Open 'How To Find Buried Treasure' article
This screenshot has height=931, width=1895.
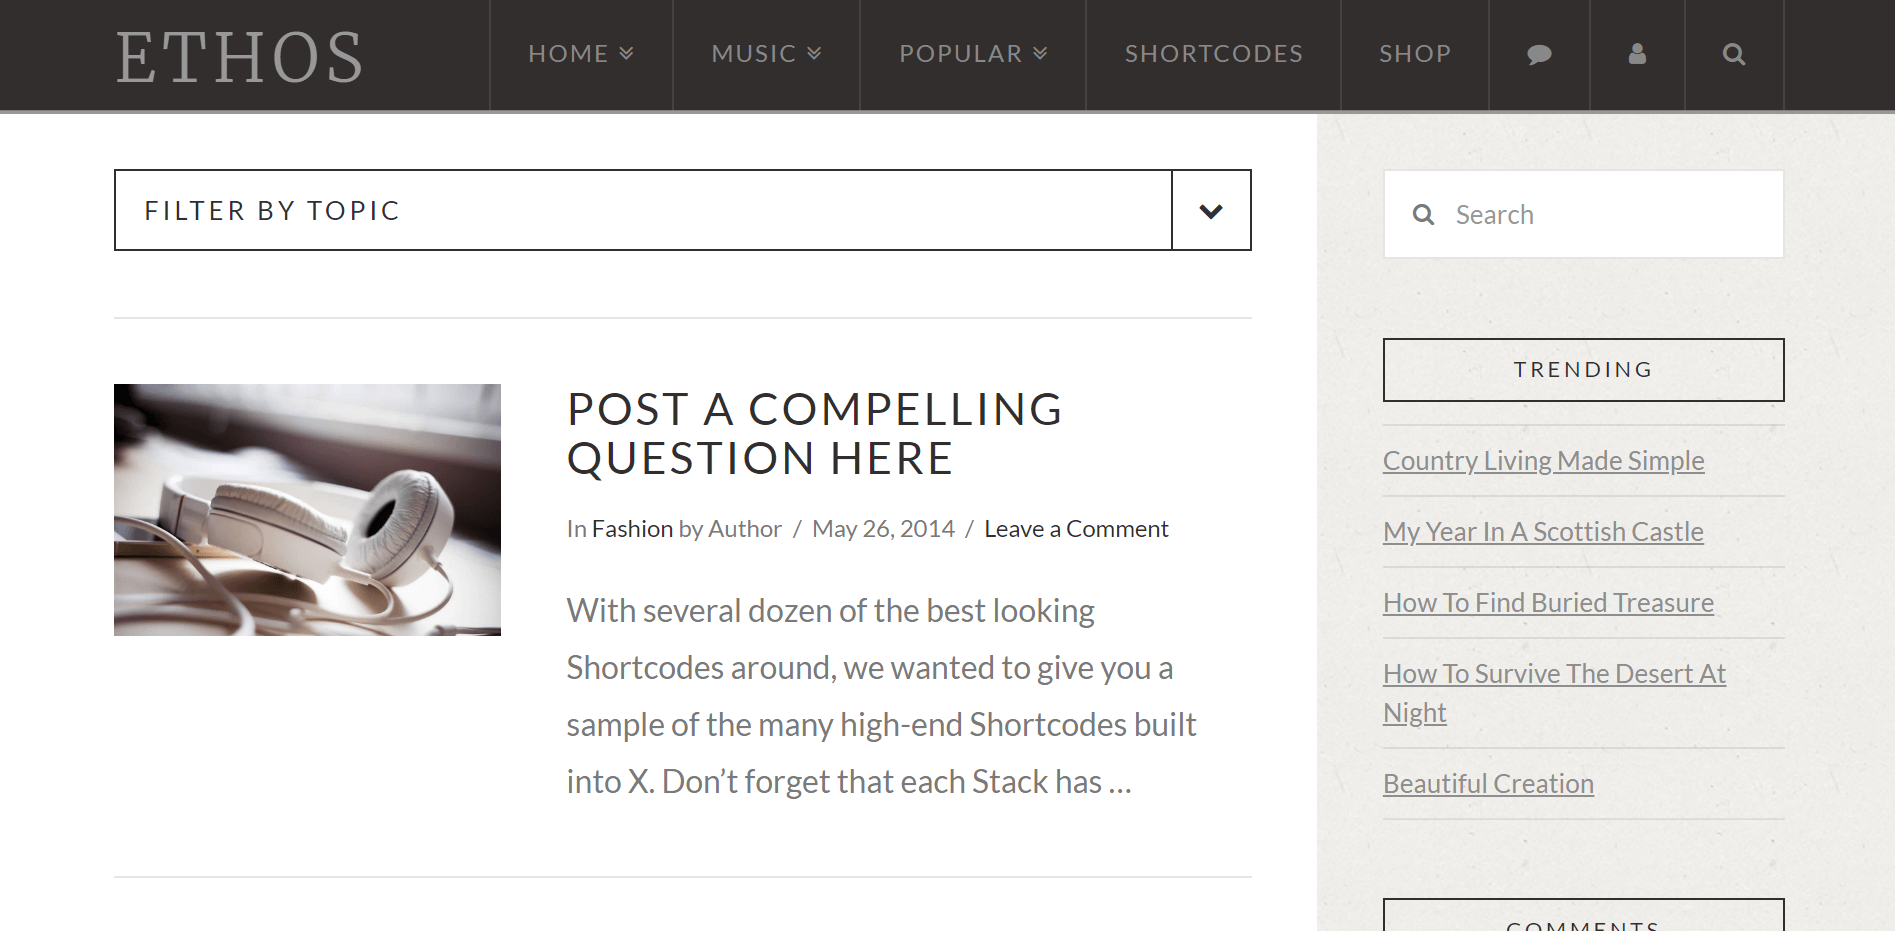pos(1547,602)
